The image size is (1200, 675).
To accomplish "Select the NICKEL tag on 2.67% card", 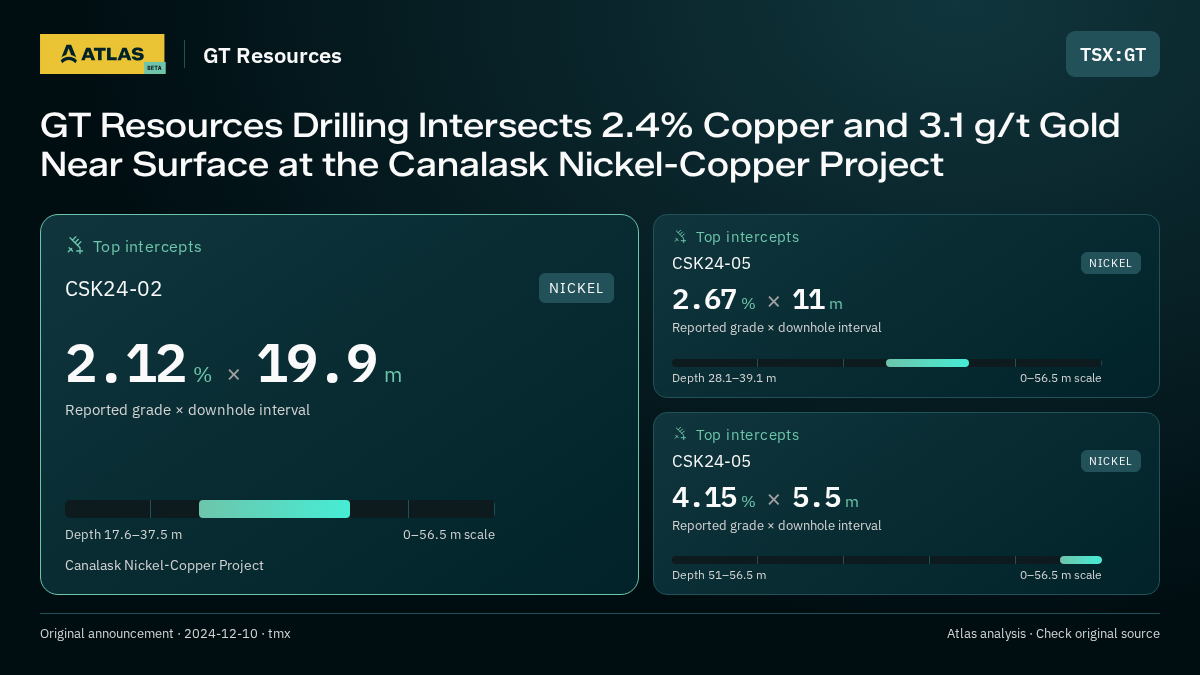I will (1110, 263).
